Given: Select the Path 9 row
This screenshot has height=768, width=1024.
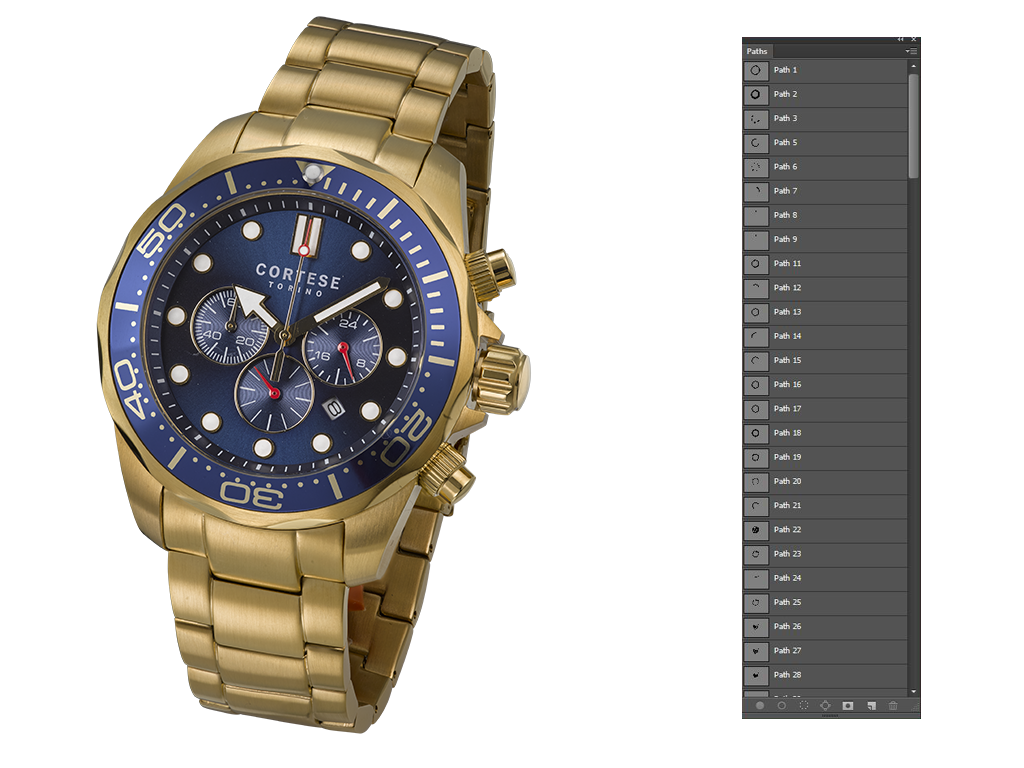Looking at the screenshot, I should click(825, 239).
